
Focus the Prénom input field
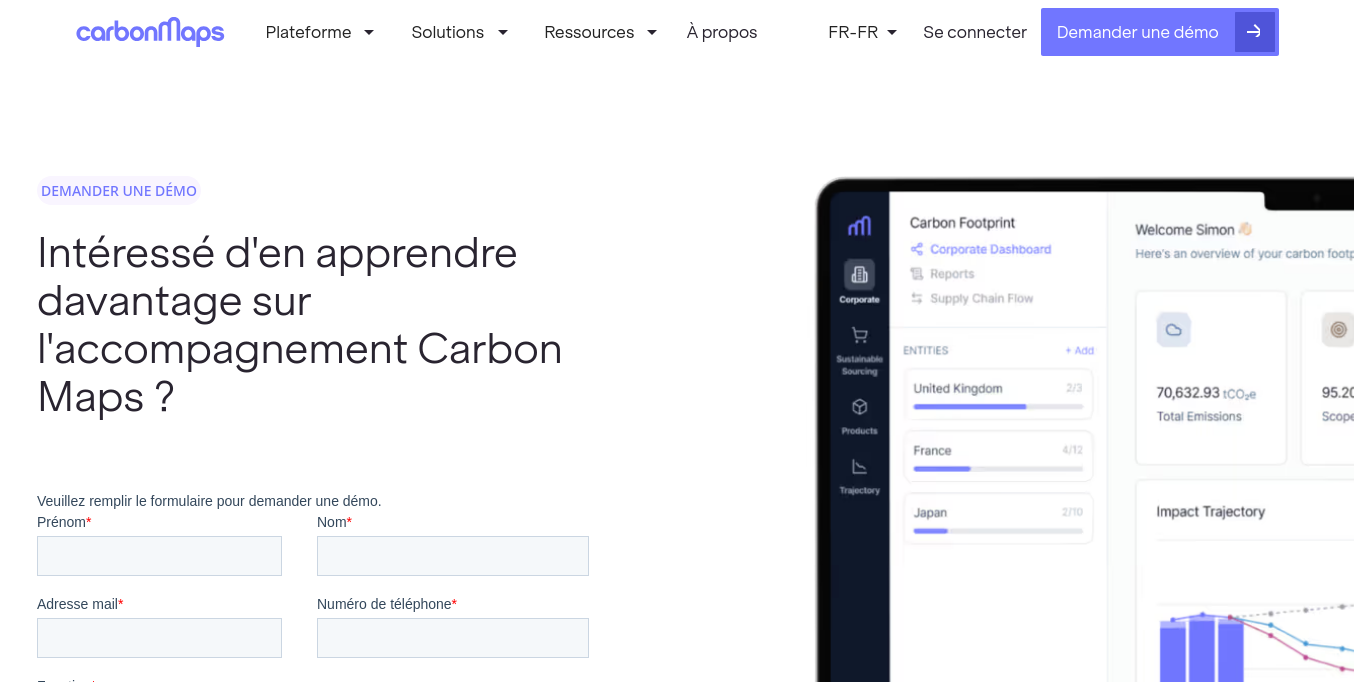[159, 556]
